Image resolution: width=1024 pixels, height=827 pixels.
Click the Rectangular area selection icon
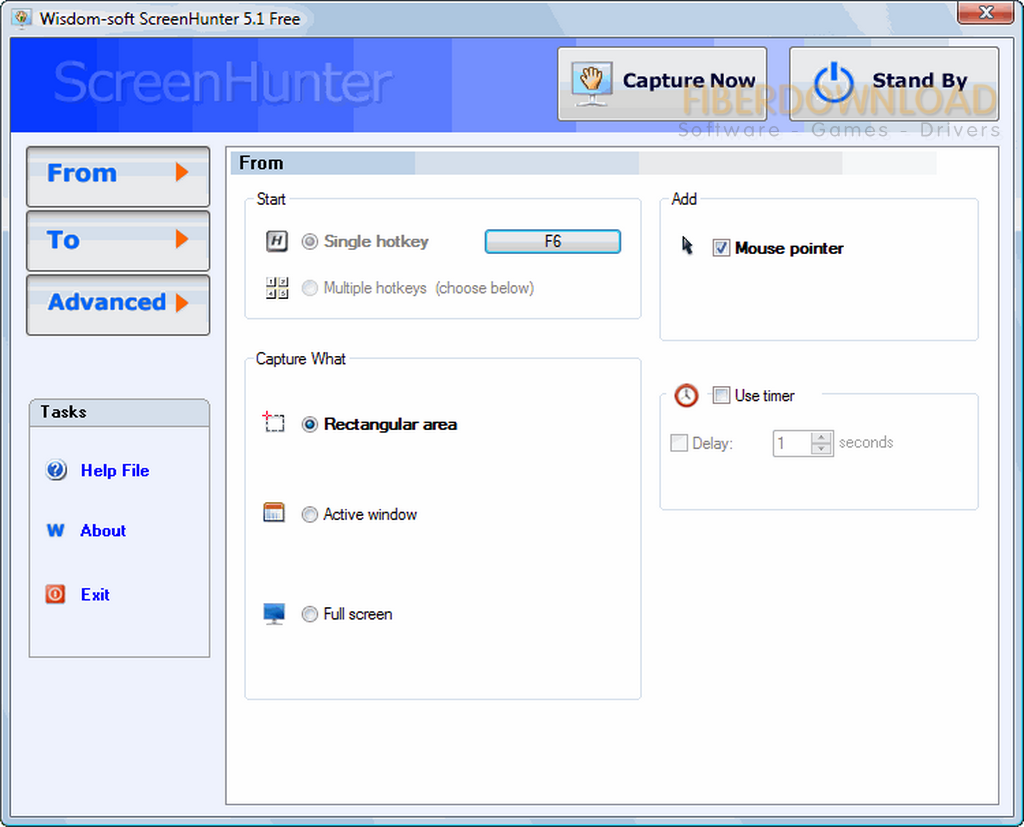[x=274, y=422]
